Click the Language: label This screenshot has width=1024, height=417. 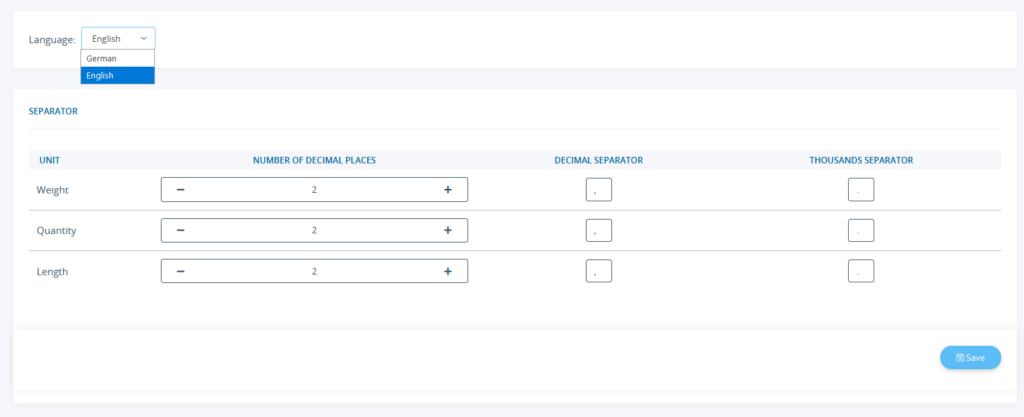pyautogui.click(x=52, y=39)
